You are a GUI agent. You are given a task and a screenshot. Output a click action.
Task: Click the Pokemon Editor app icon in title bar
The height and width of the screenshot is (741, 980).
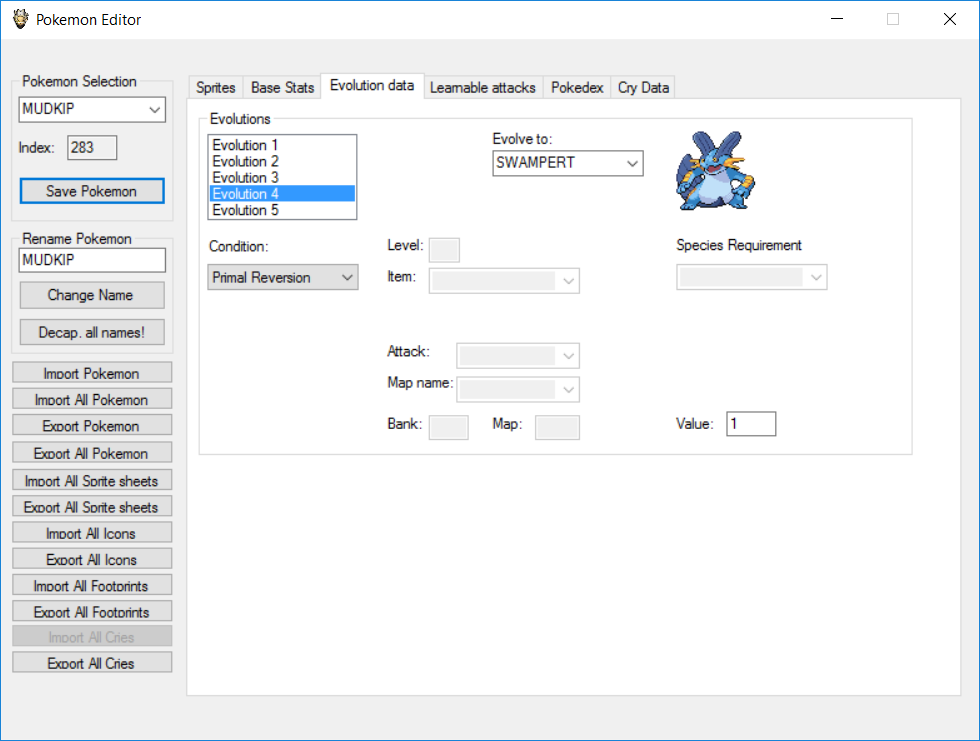pos(21,19)
